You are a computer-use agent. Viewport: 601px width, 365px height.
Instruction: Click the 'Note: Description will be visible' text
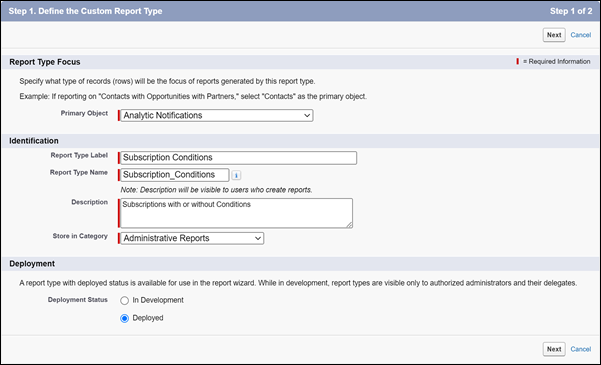pos(217,190)
